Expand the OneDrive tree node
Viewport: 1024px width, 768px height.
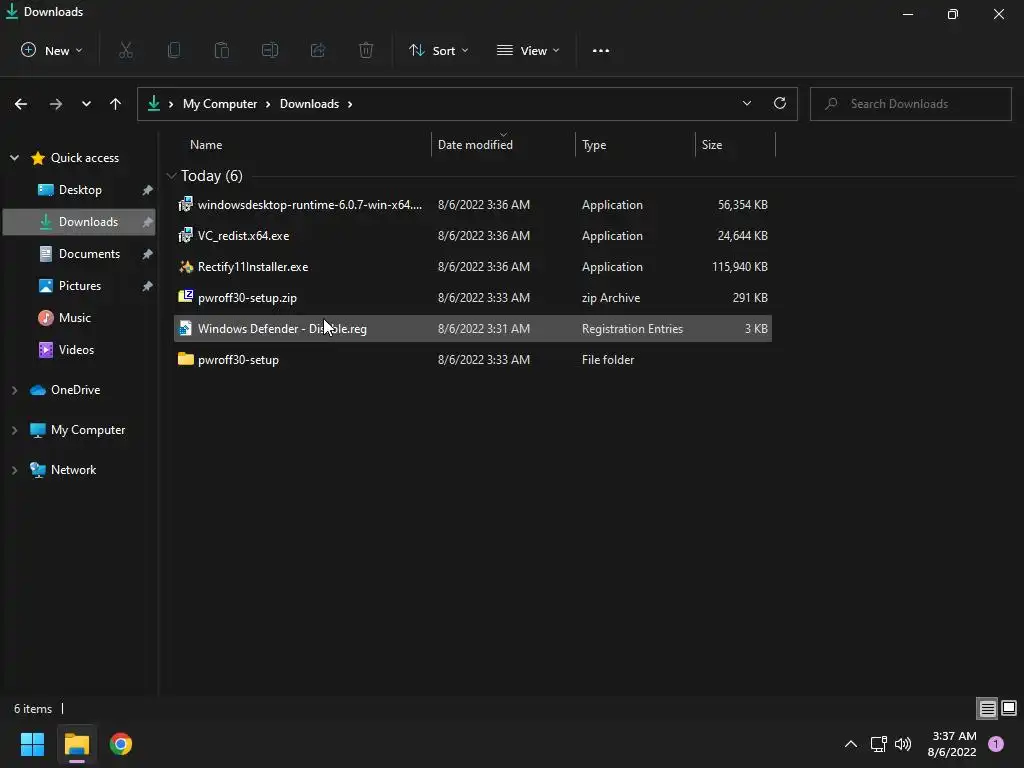pos(14,390)
